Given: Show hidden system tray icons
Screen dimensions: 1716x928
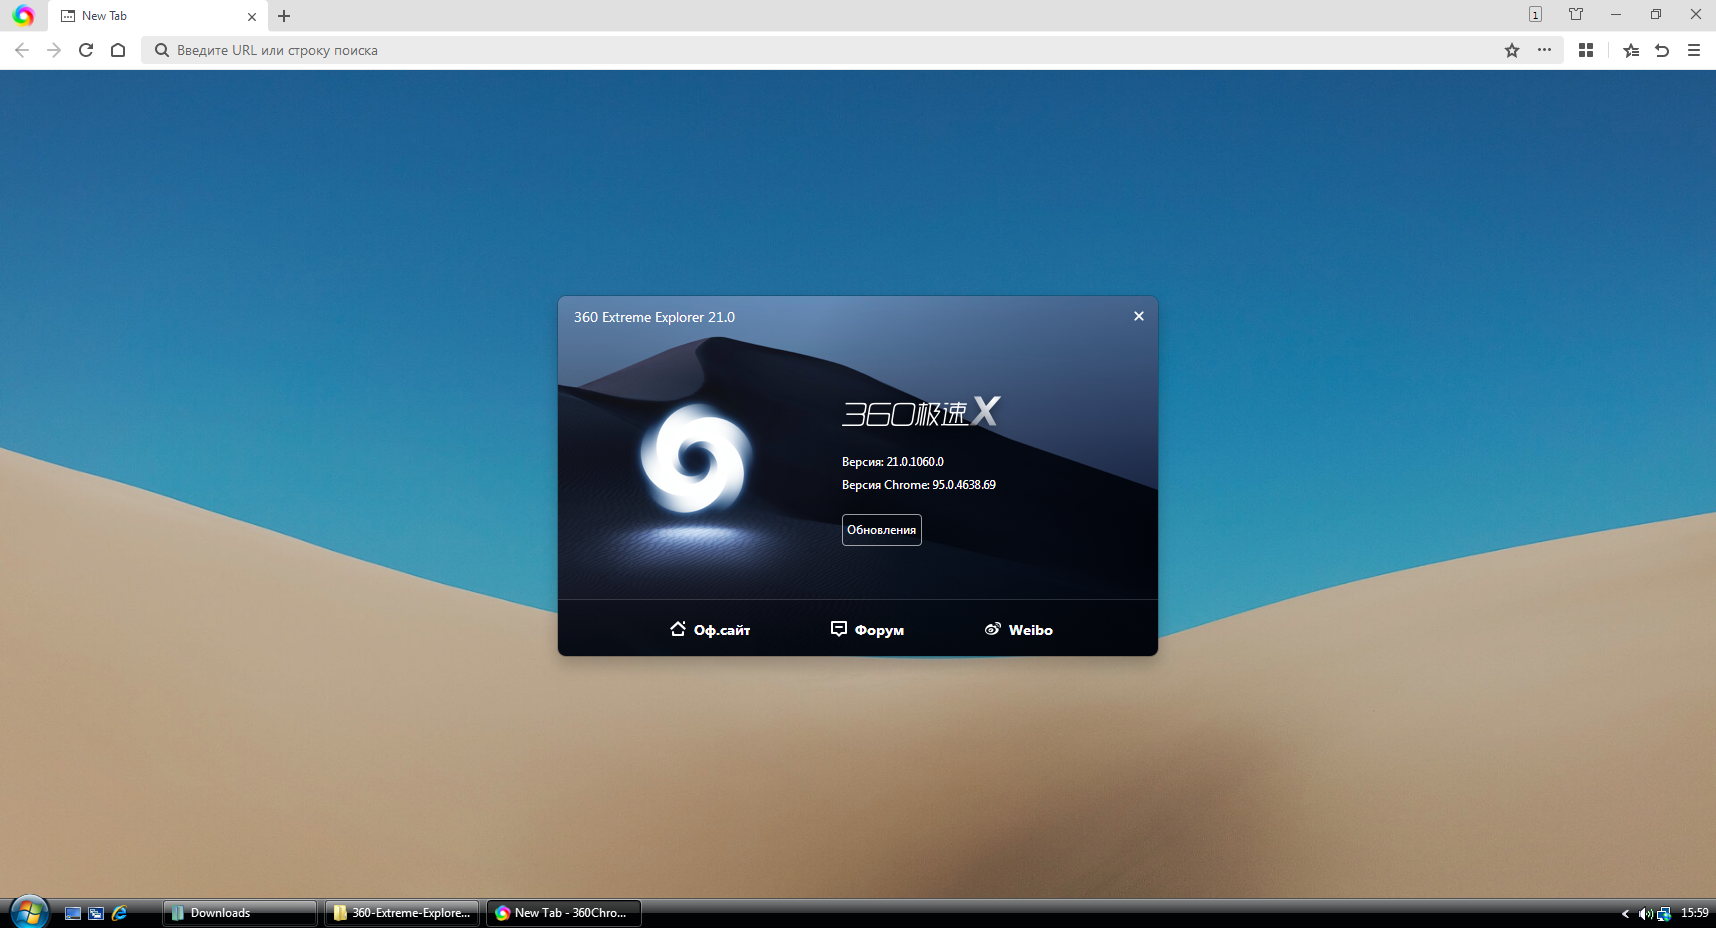Looking at the screenshot, I should tap(1625, 913).
